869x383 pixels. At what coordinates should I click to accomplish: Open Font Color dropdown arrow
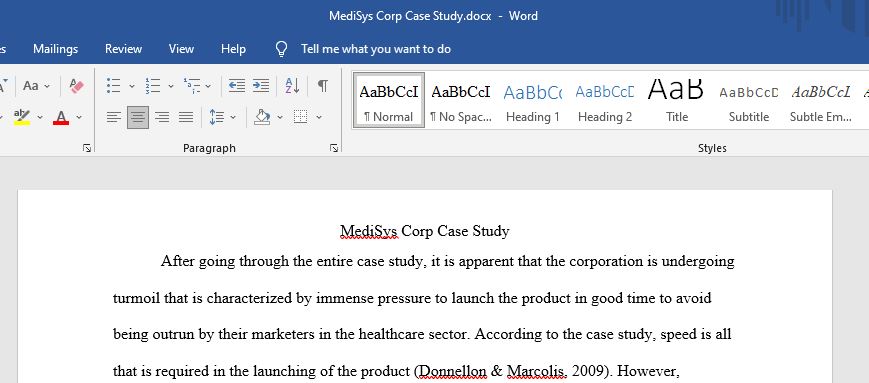(79, 117)
